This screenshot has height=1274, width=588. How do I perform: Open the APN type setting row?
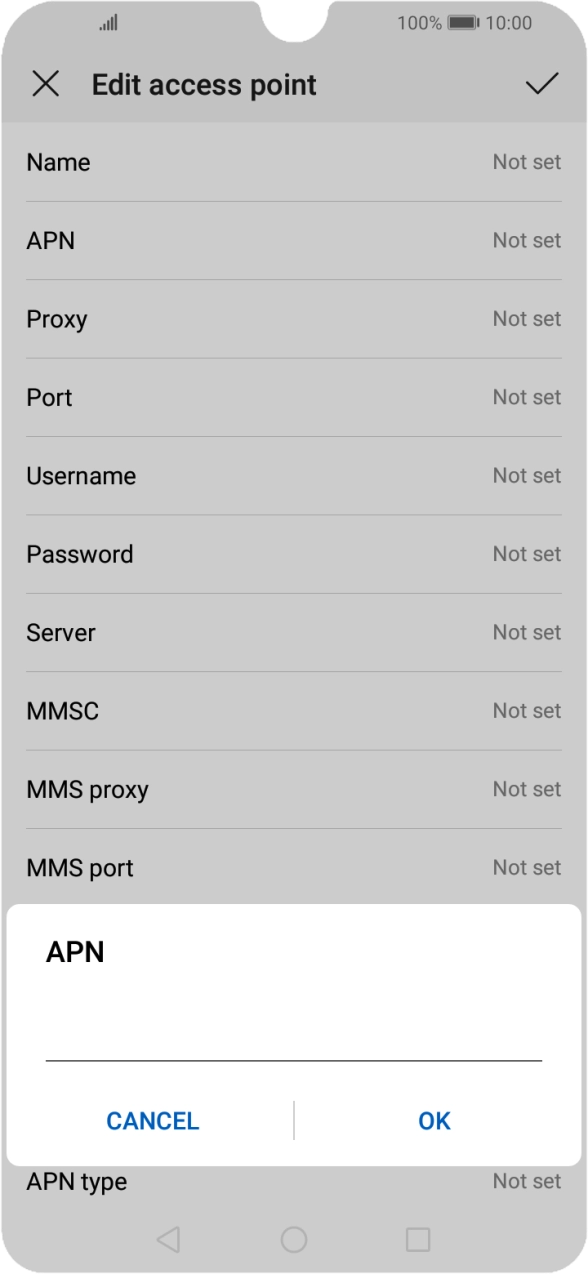coord(294,1182)
